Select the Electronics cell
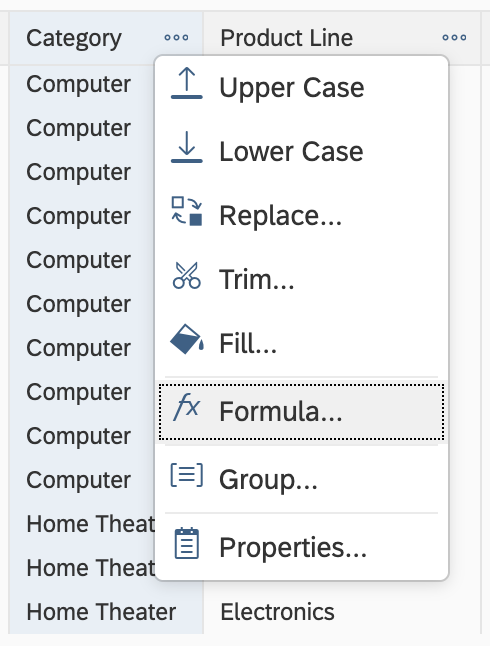This screenshot has width=490, height=646. point(277,612)
